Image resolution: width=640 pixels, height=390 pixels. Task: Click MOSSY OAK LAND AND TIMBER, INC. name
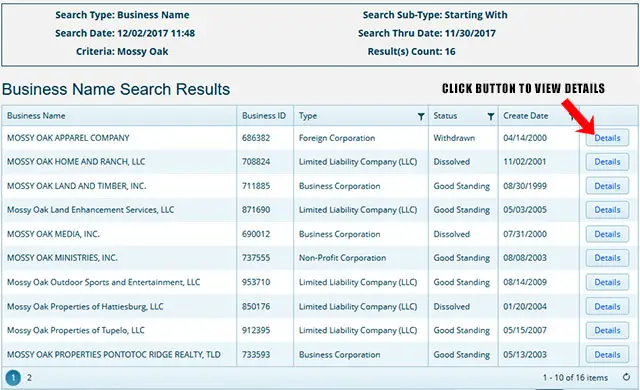point(76,186)
